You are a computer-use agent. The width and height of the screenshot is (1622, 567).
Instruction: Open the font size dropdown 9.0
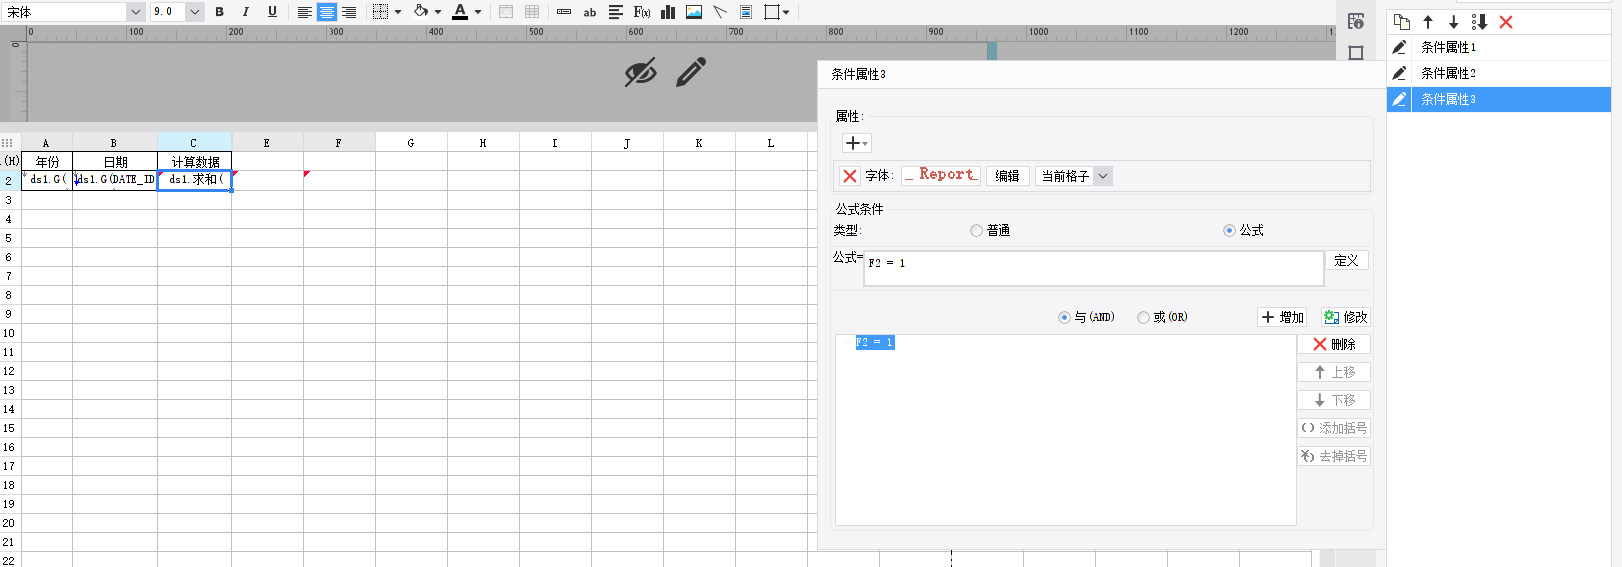coord(195,12)
